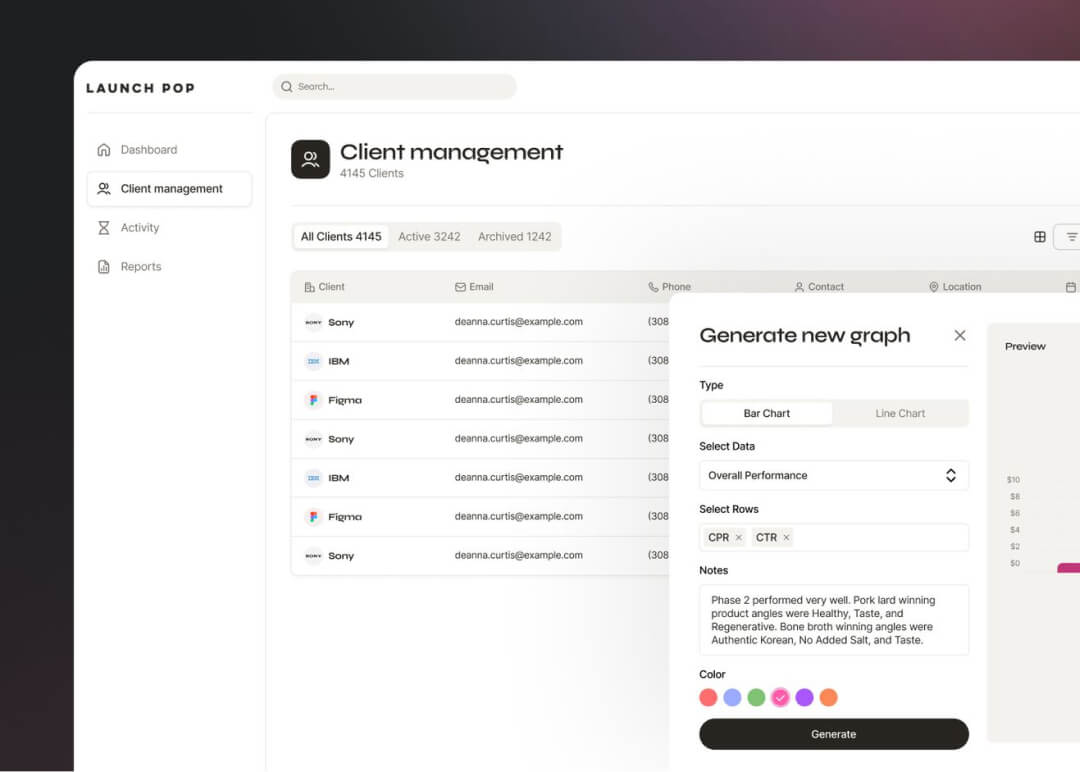Select the Bar Chart type option
Viewport: 1080px width, 772px height.
(x=767, y=413)
